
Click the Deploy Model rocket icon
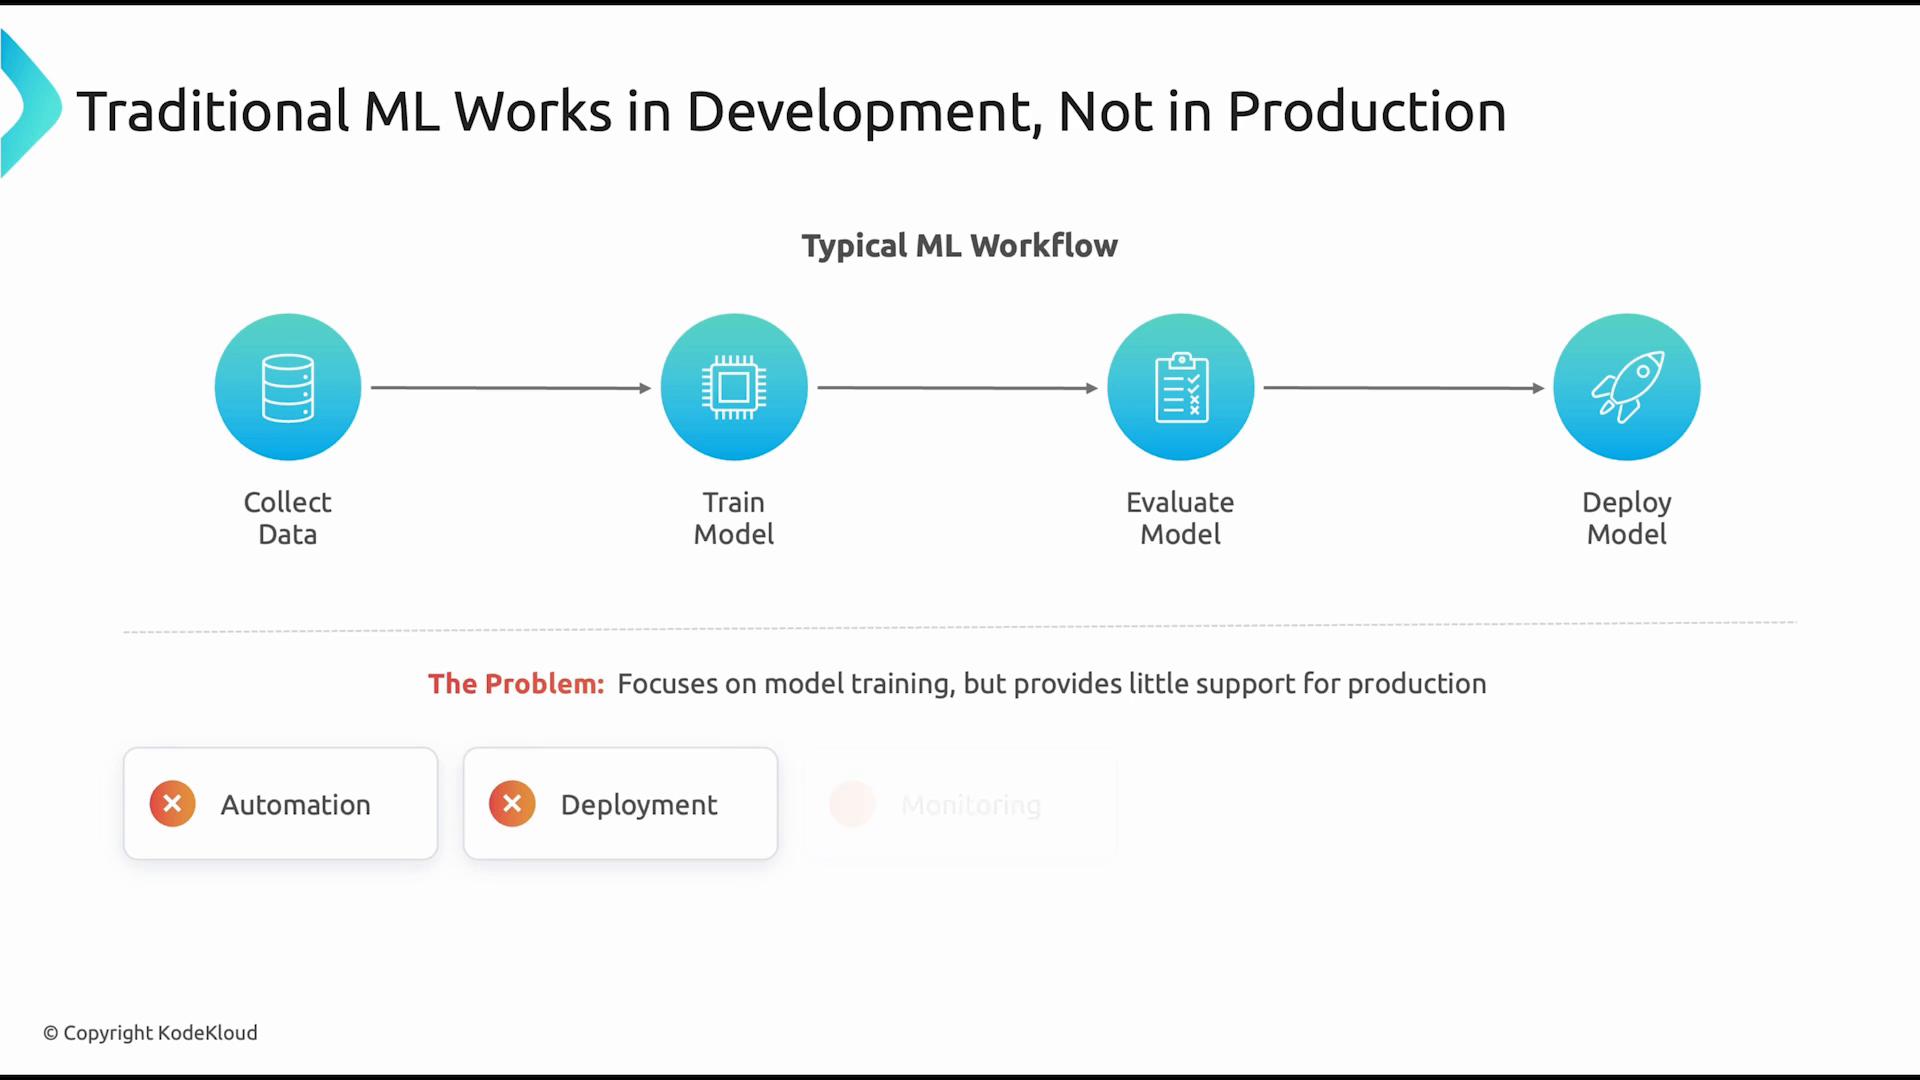pyautogui.click(x=1627, y=387)
